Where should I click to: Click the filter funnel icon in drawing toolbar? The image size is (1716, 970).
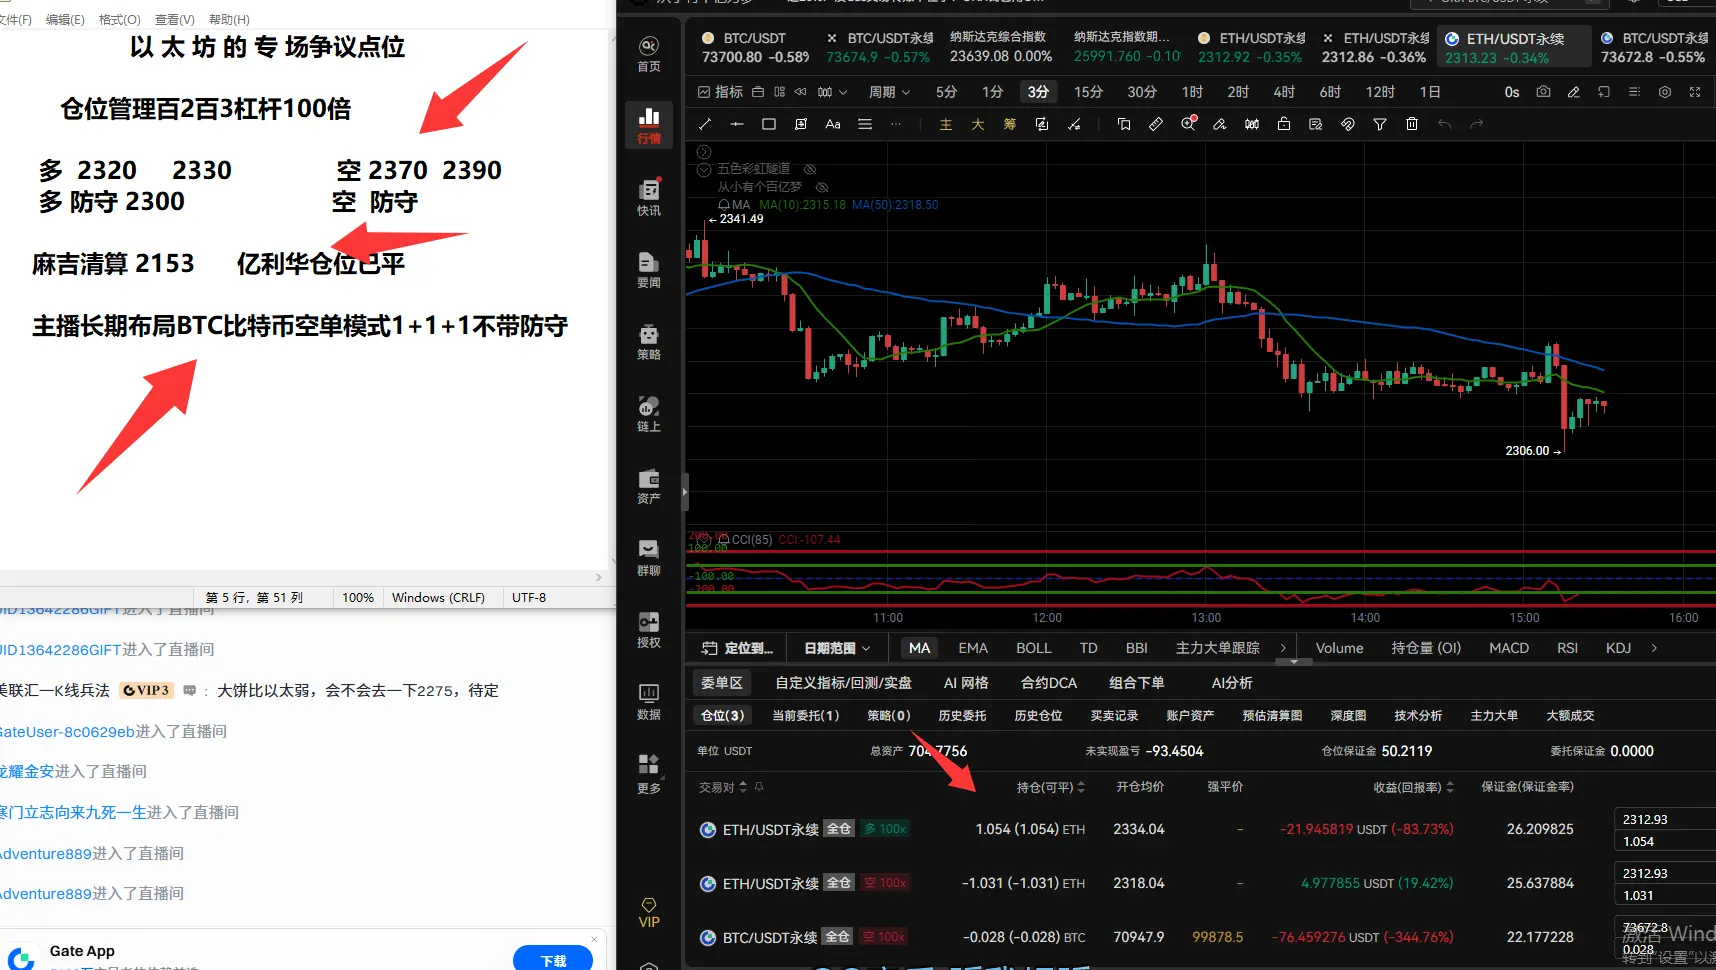[x=1380, y=124]
